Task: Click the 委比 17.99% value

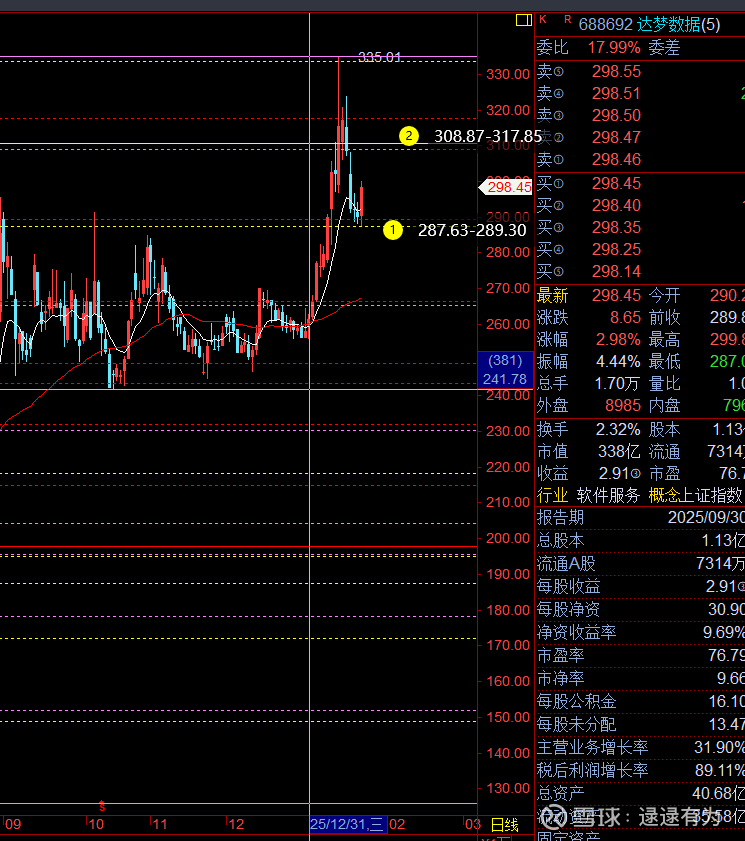Action: coord(614,48)
